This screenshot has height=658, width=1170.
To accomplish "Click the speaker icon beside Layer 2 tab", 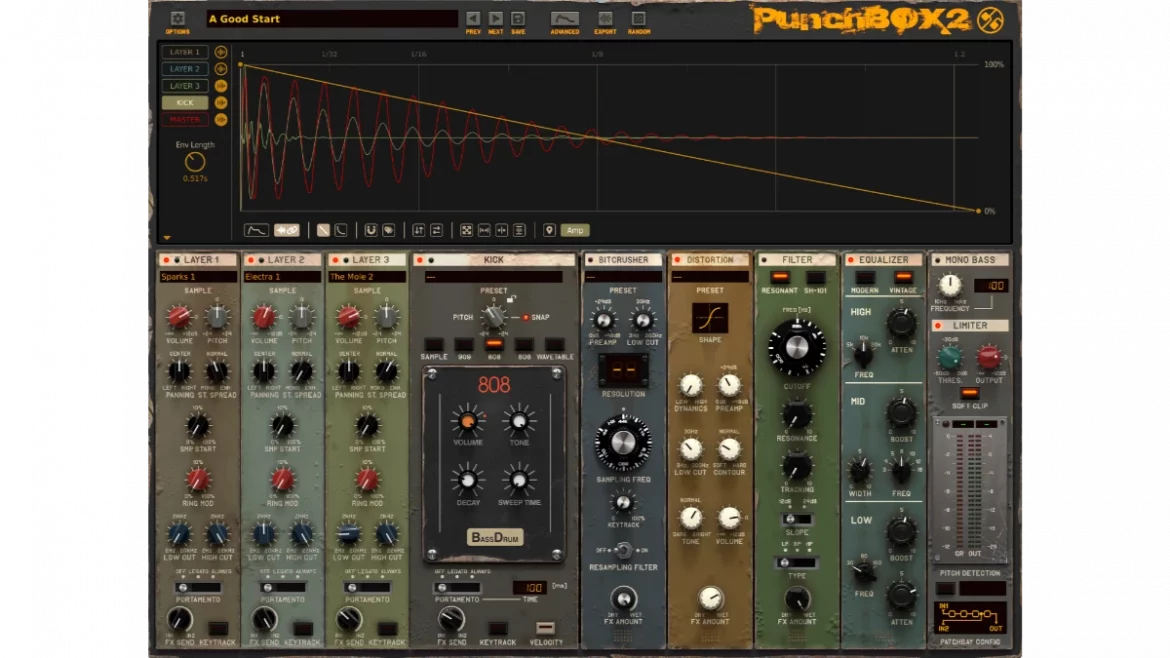I will click(x=221, y=69).
